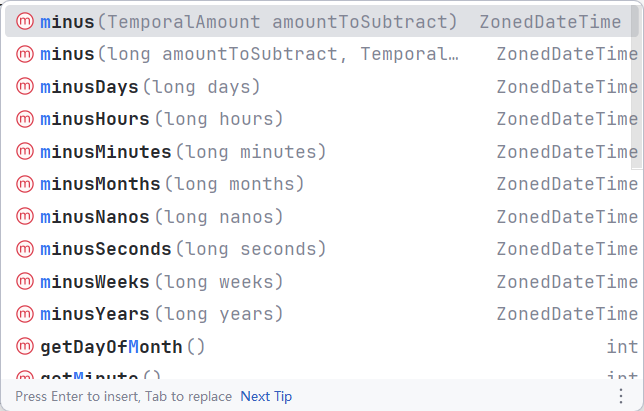Viewport: 644px width, 411px height.
Task: Pick minusWeeks(long weeks) completion entry
Action: 162,282
